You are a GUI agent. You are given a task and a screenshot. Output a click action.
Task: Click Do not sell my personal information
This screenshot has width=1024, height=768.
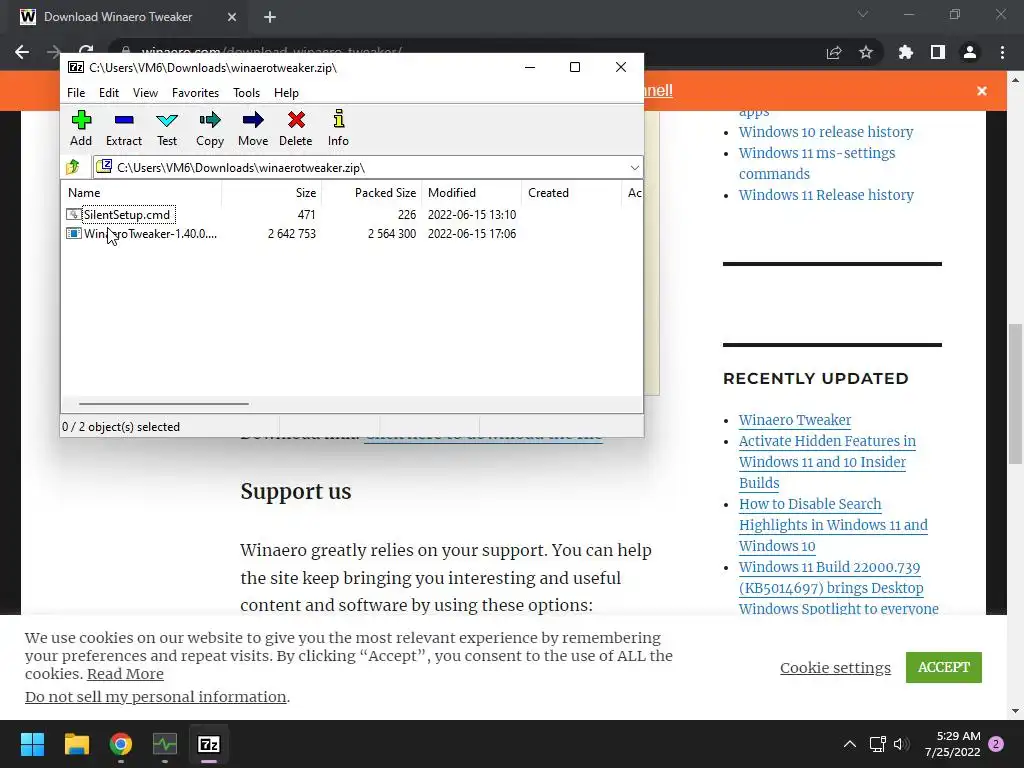(x=155, y=697)
